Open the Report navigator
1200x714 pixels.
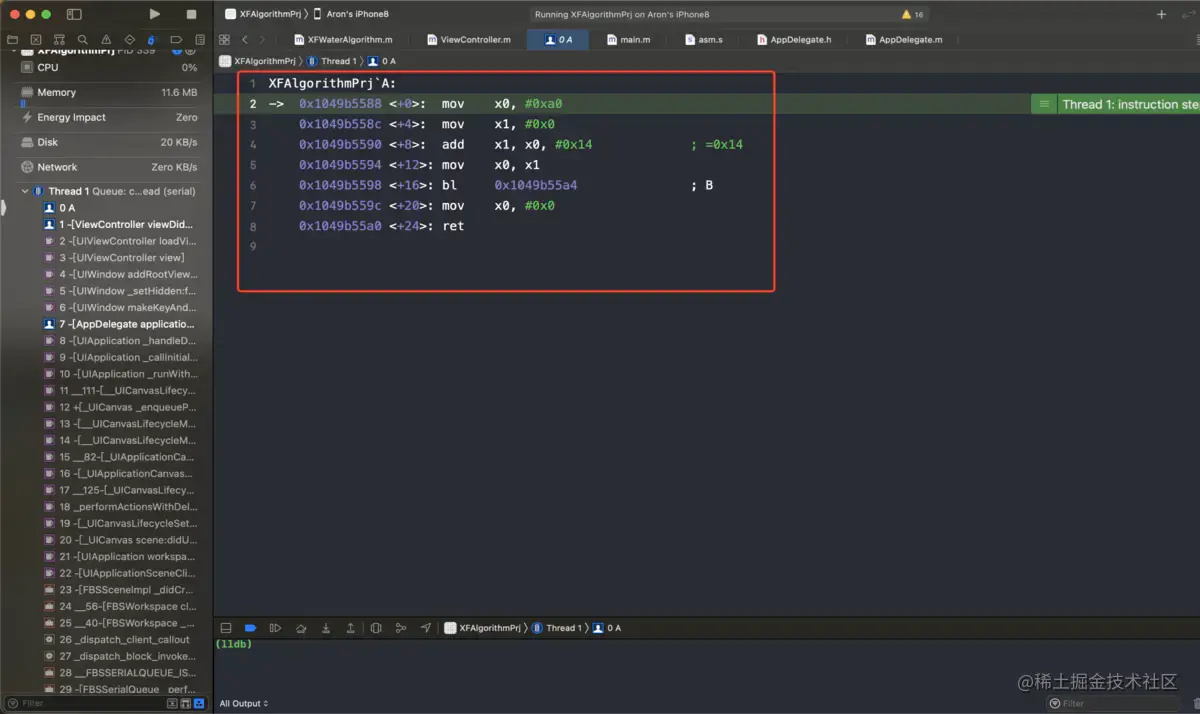pyautogui.click(x=199, y=40)
